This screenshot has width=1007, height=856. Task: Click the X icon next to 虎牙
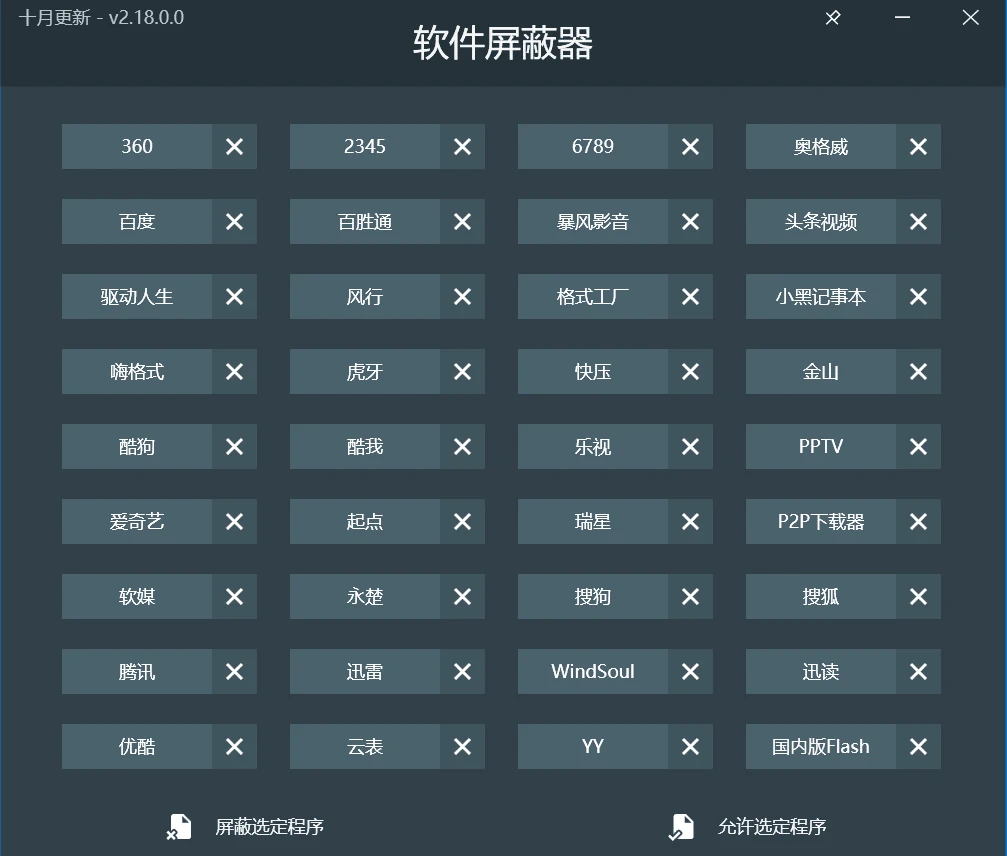[x=462, y=372]
